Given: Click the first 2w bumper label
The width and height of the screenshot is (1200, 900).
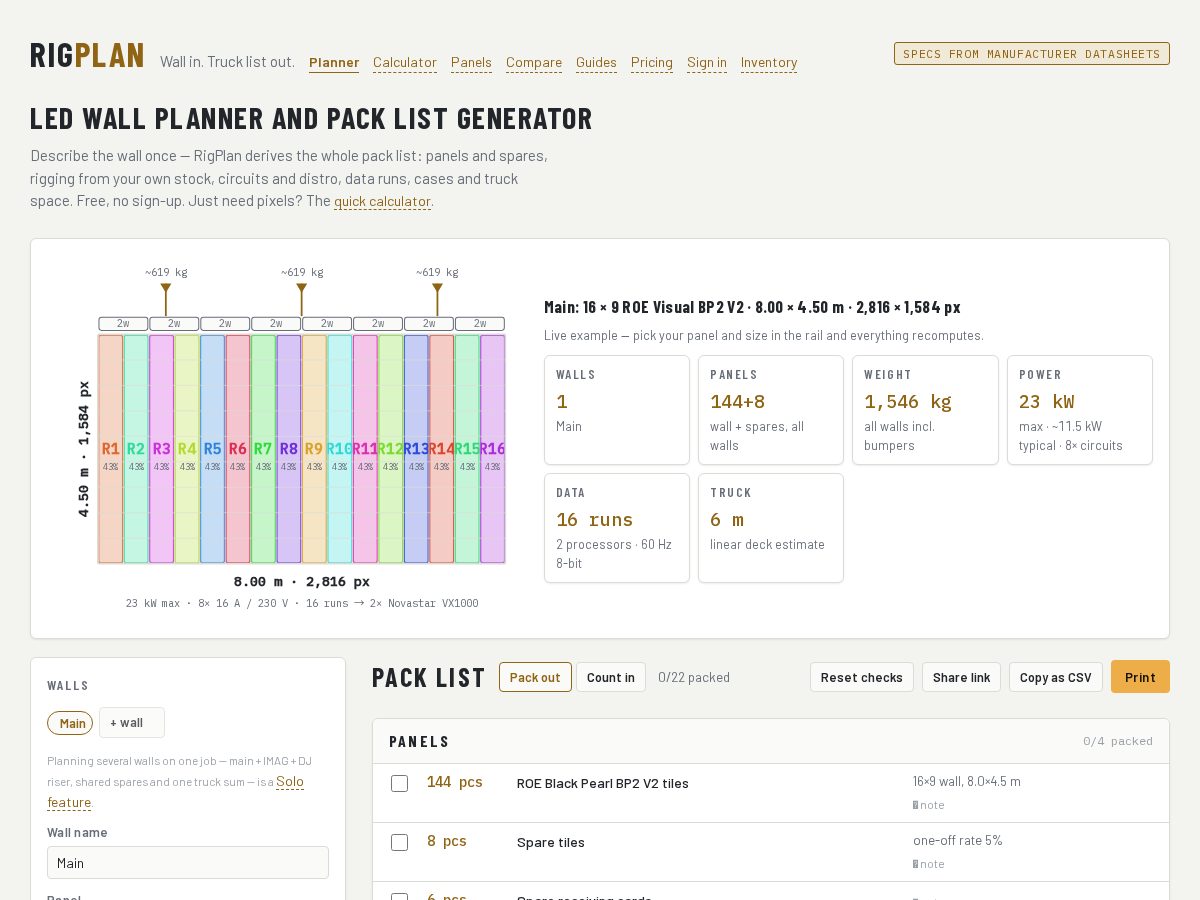Looking at the screenshot, I should coord(123,324).
